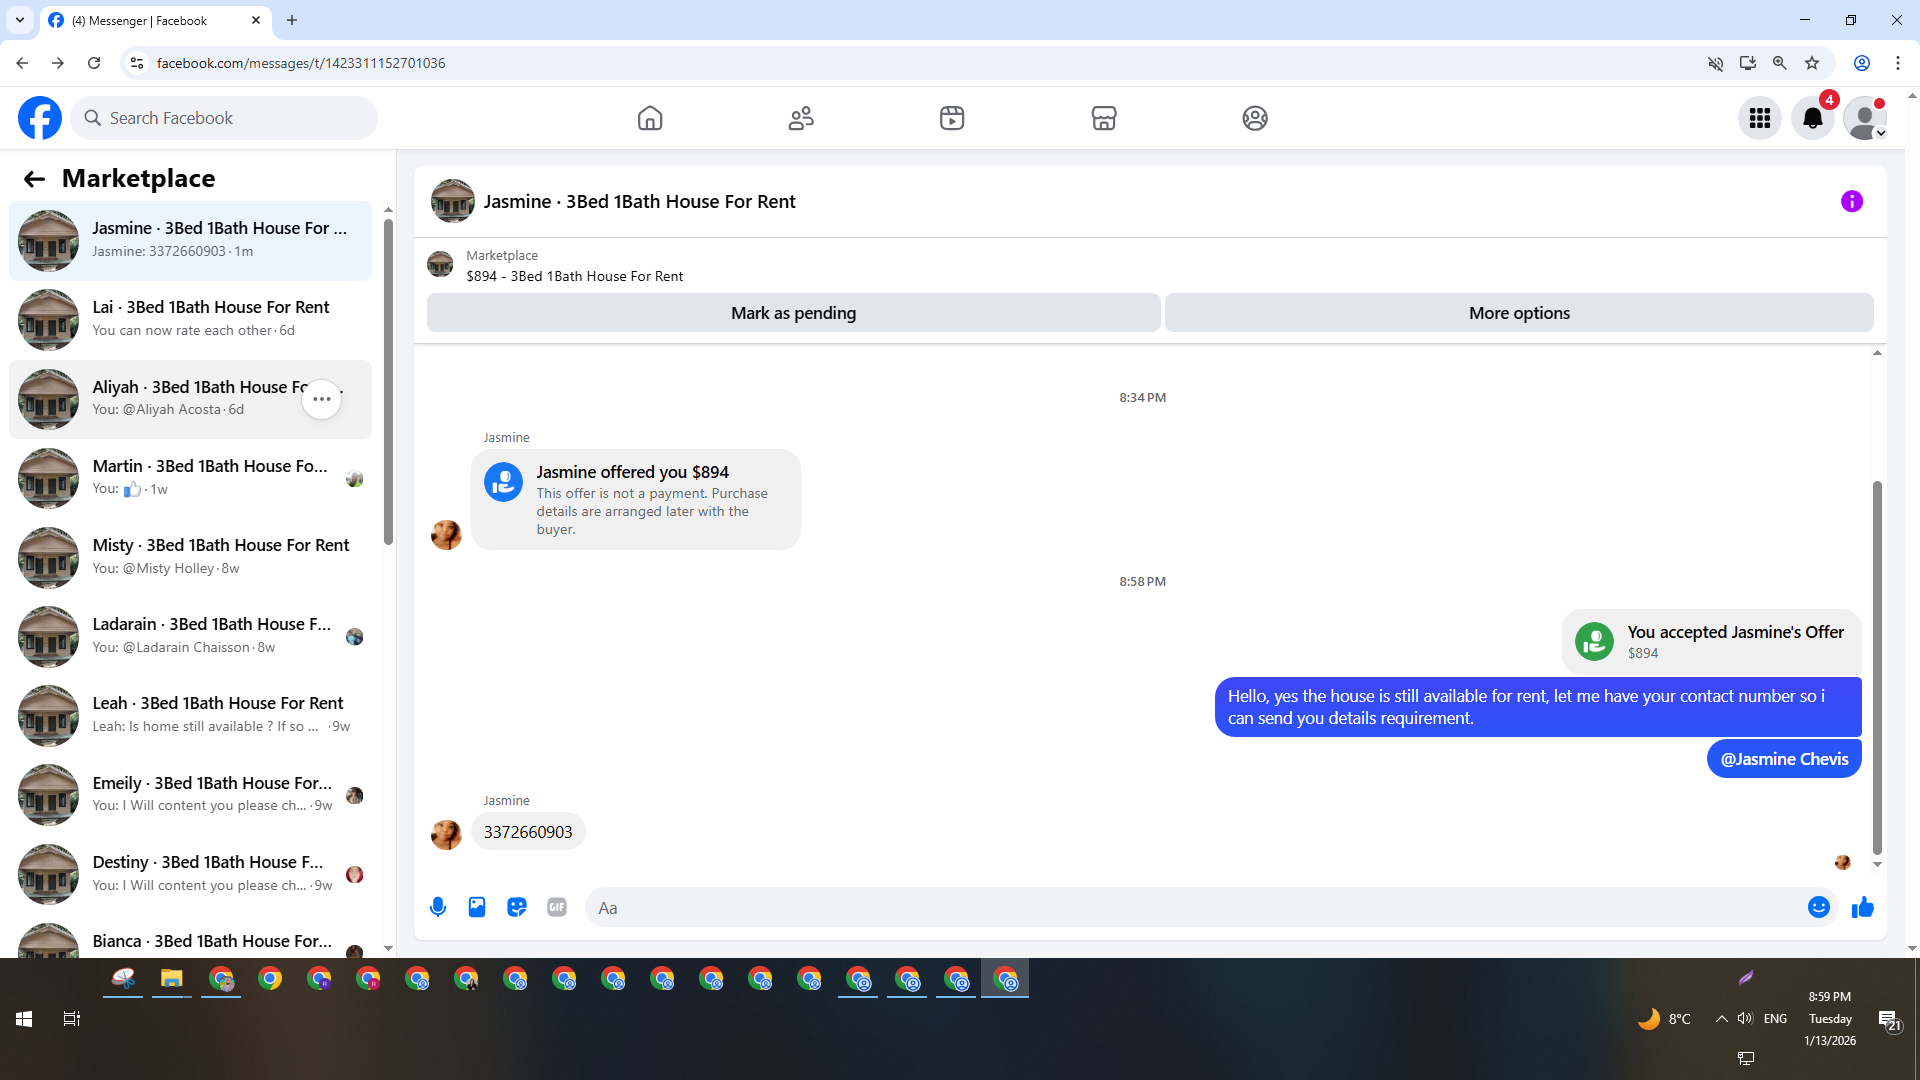Open Facebook notifications bell

(1812, 118)
